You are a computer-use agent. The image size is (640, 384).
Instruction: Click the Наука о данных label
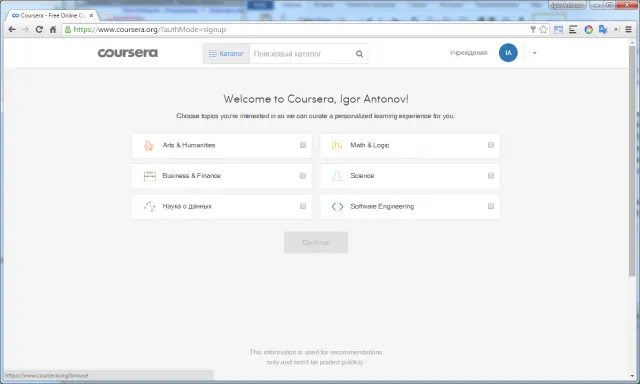click(187, 206)
